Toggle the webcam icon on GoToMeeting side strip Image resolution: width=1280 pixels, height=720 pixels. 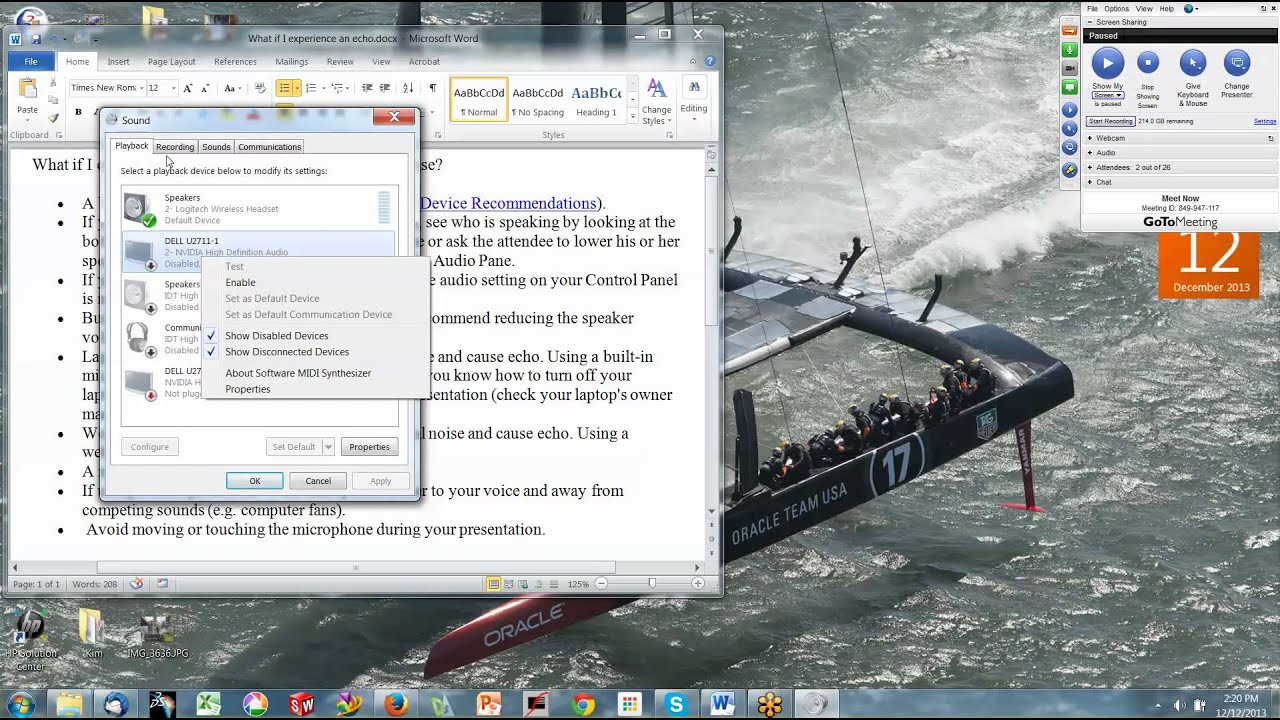[x=1069, y=68]
